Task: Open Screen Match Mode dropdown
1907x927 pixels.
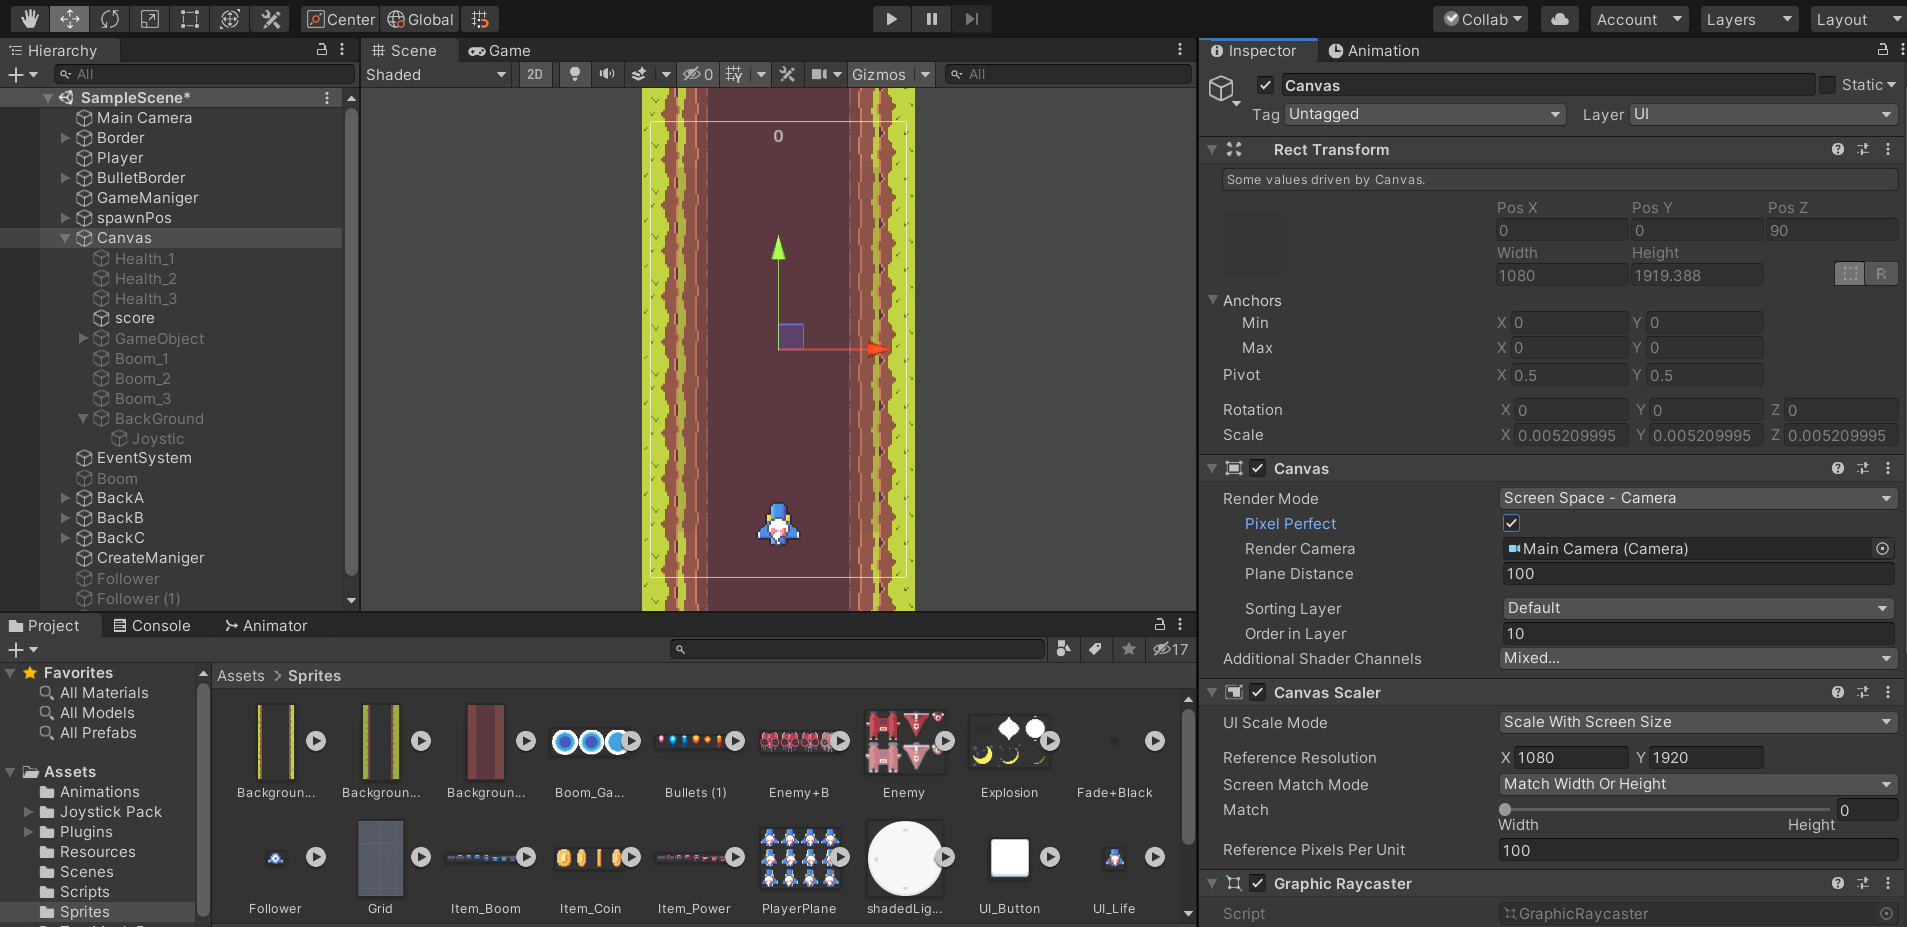Action: pos(1698,784)
